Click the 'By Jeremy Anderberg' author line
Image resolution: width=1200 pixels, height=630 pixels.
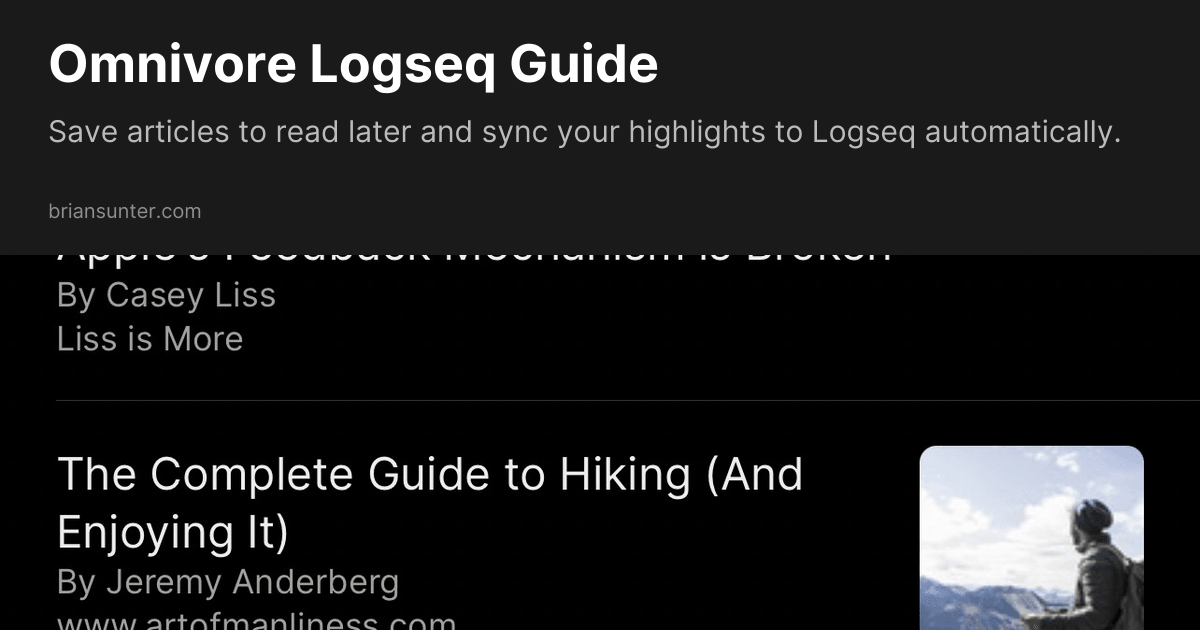tap(228, 582)
